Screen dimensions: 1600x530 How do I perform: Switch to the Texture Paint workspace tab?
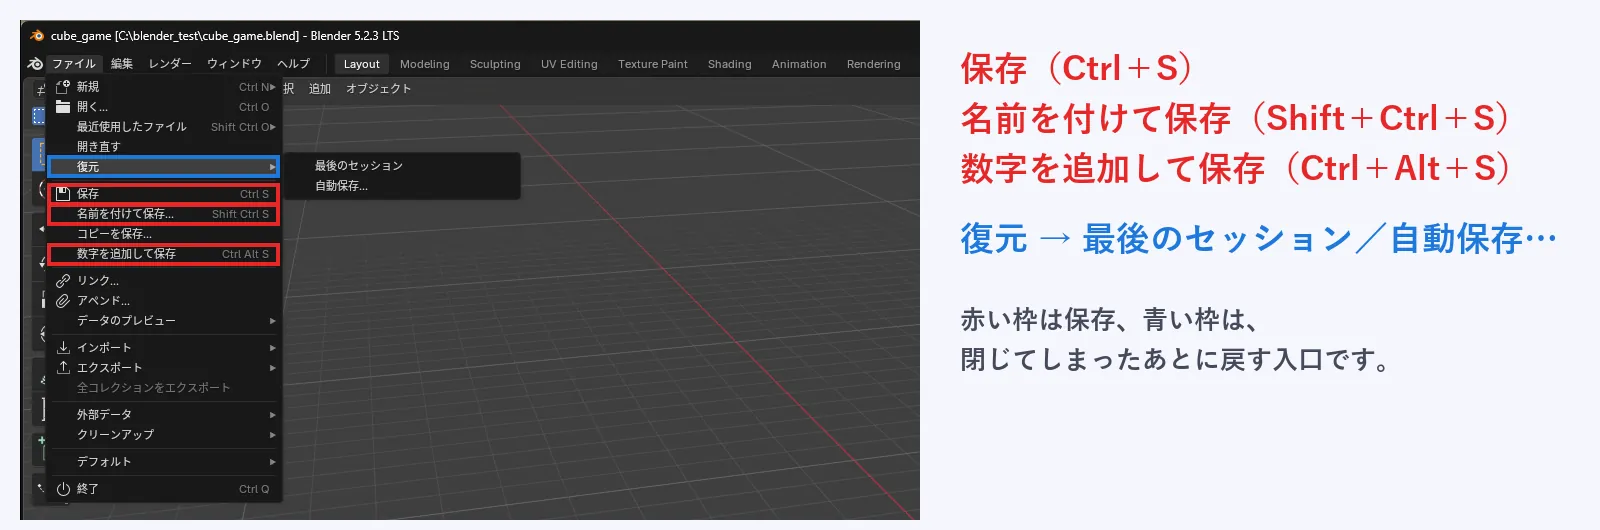[653, 64]
